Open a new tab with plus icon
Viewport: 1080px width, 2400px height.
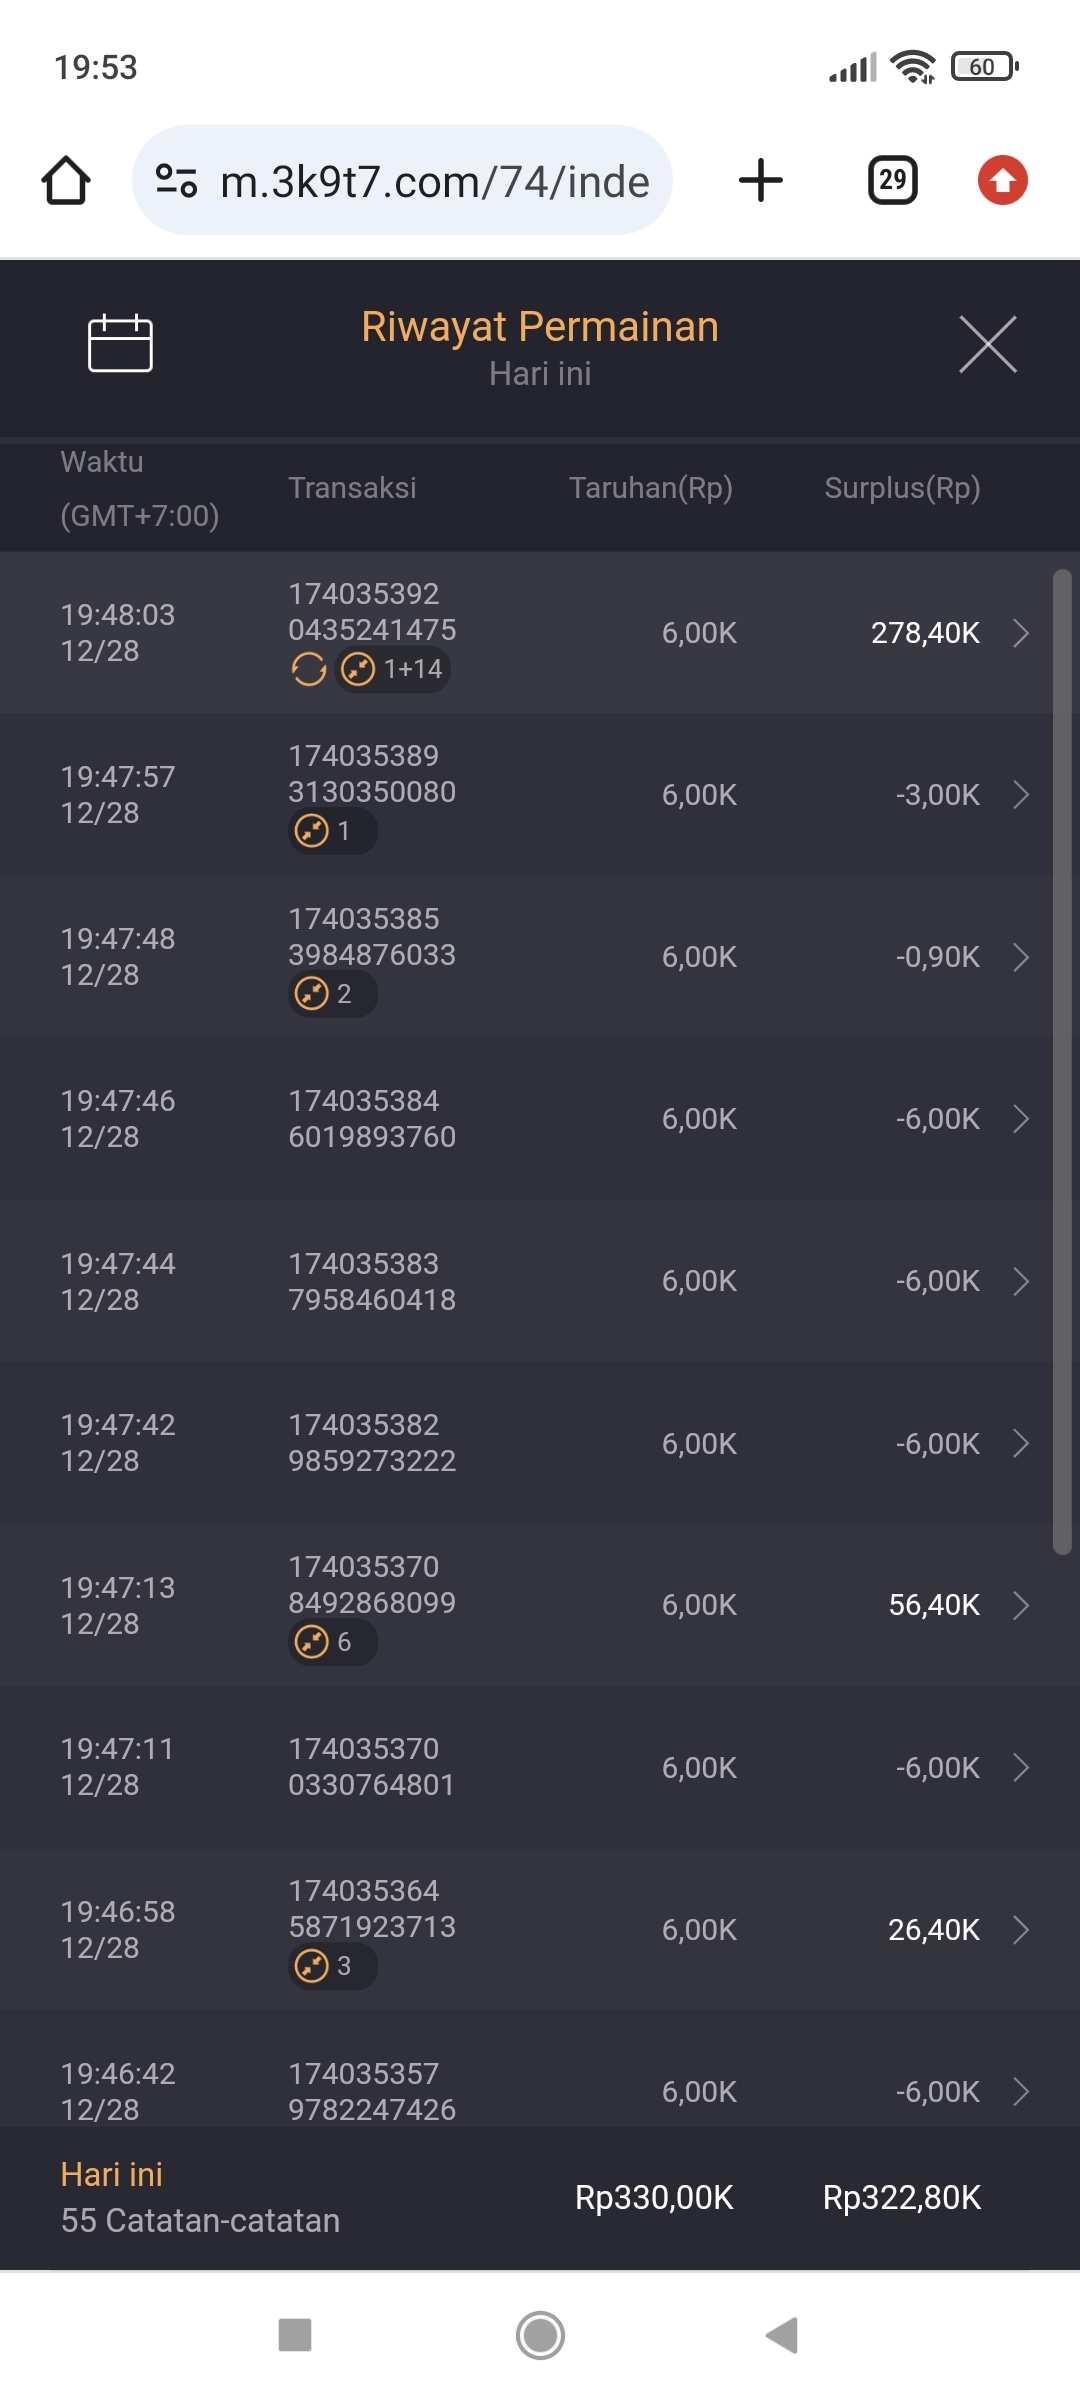pyautogui.click(x=761, y=181)
